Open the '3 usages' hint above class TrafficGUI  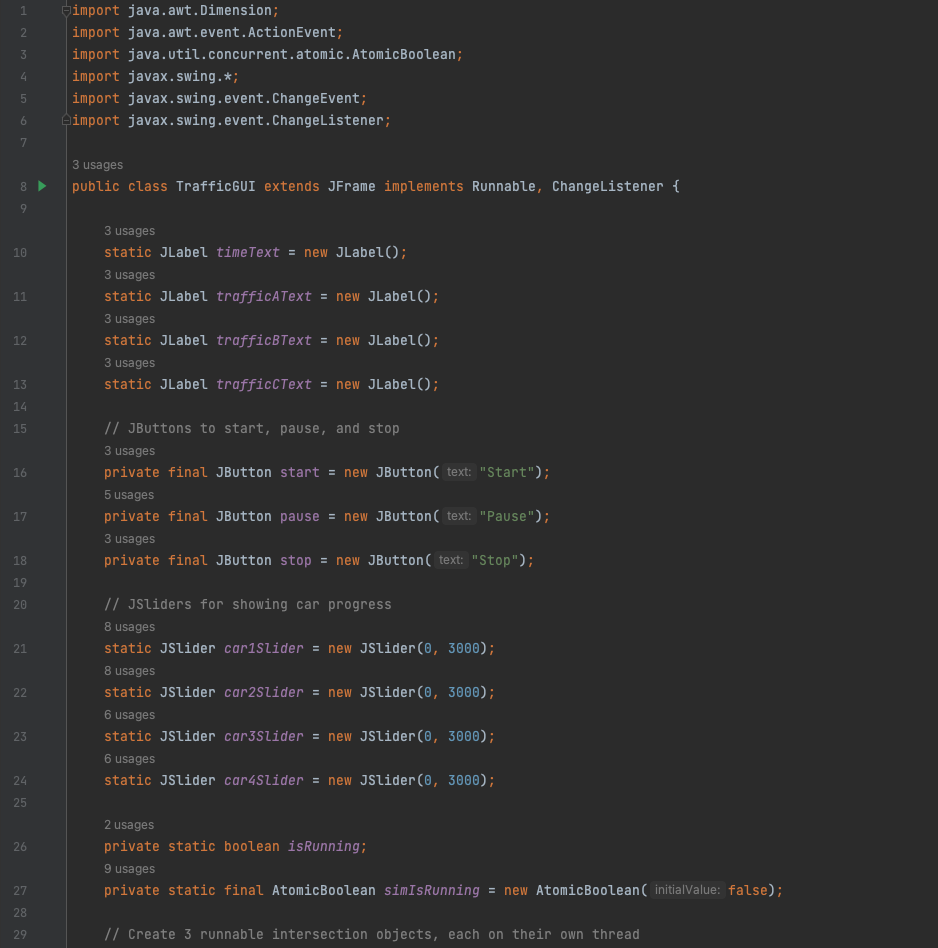[x=97, y=164]
